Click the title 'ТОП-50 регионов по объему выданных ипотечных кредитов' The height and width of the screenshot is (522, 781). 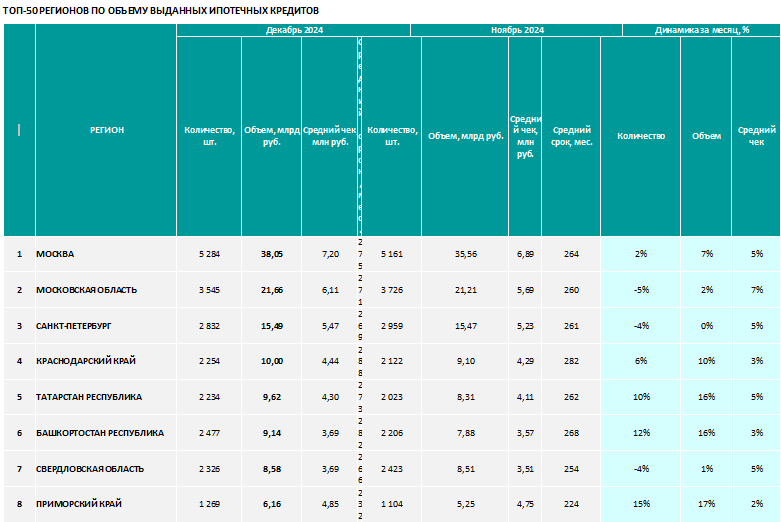(161, 10)
